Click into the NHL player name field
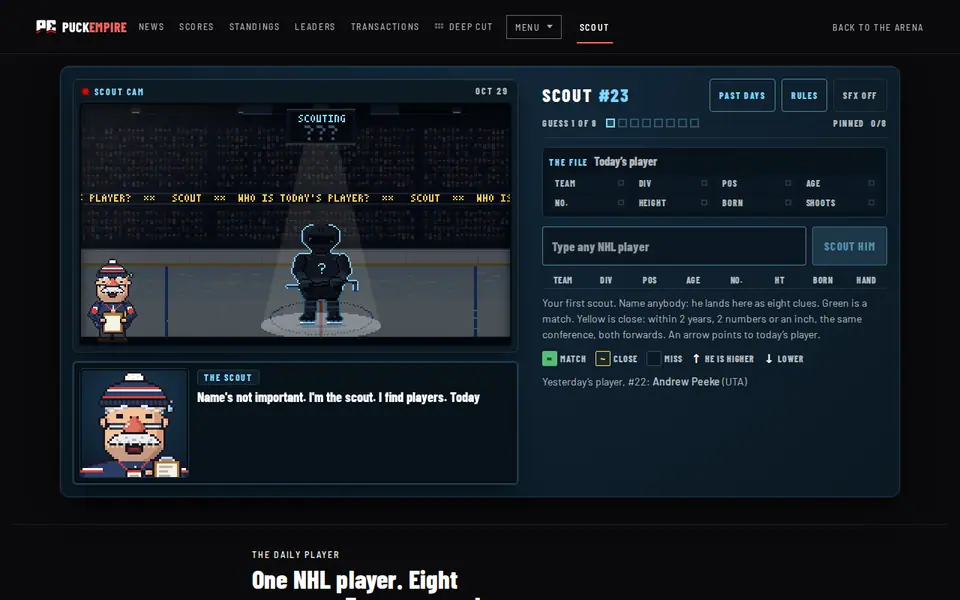The height and width of the screenshot is (600, 960). tap(673, 246)
